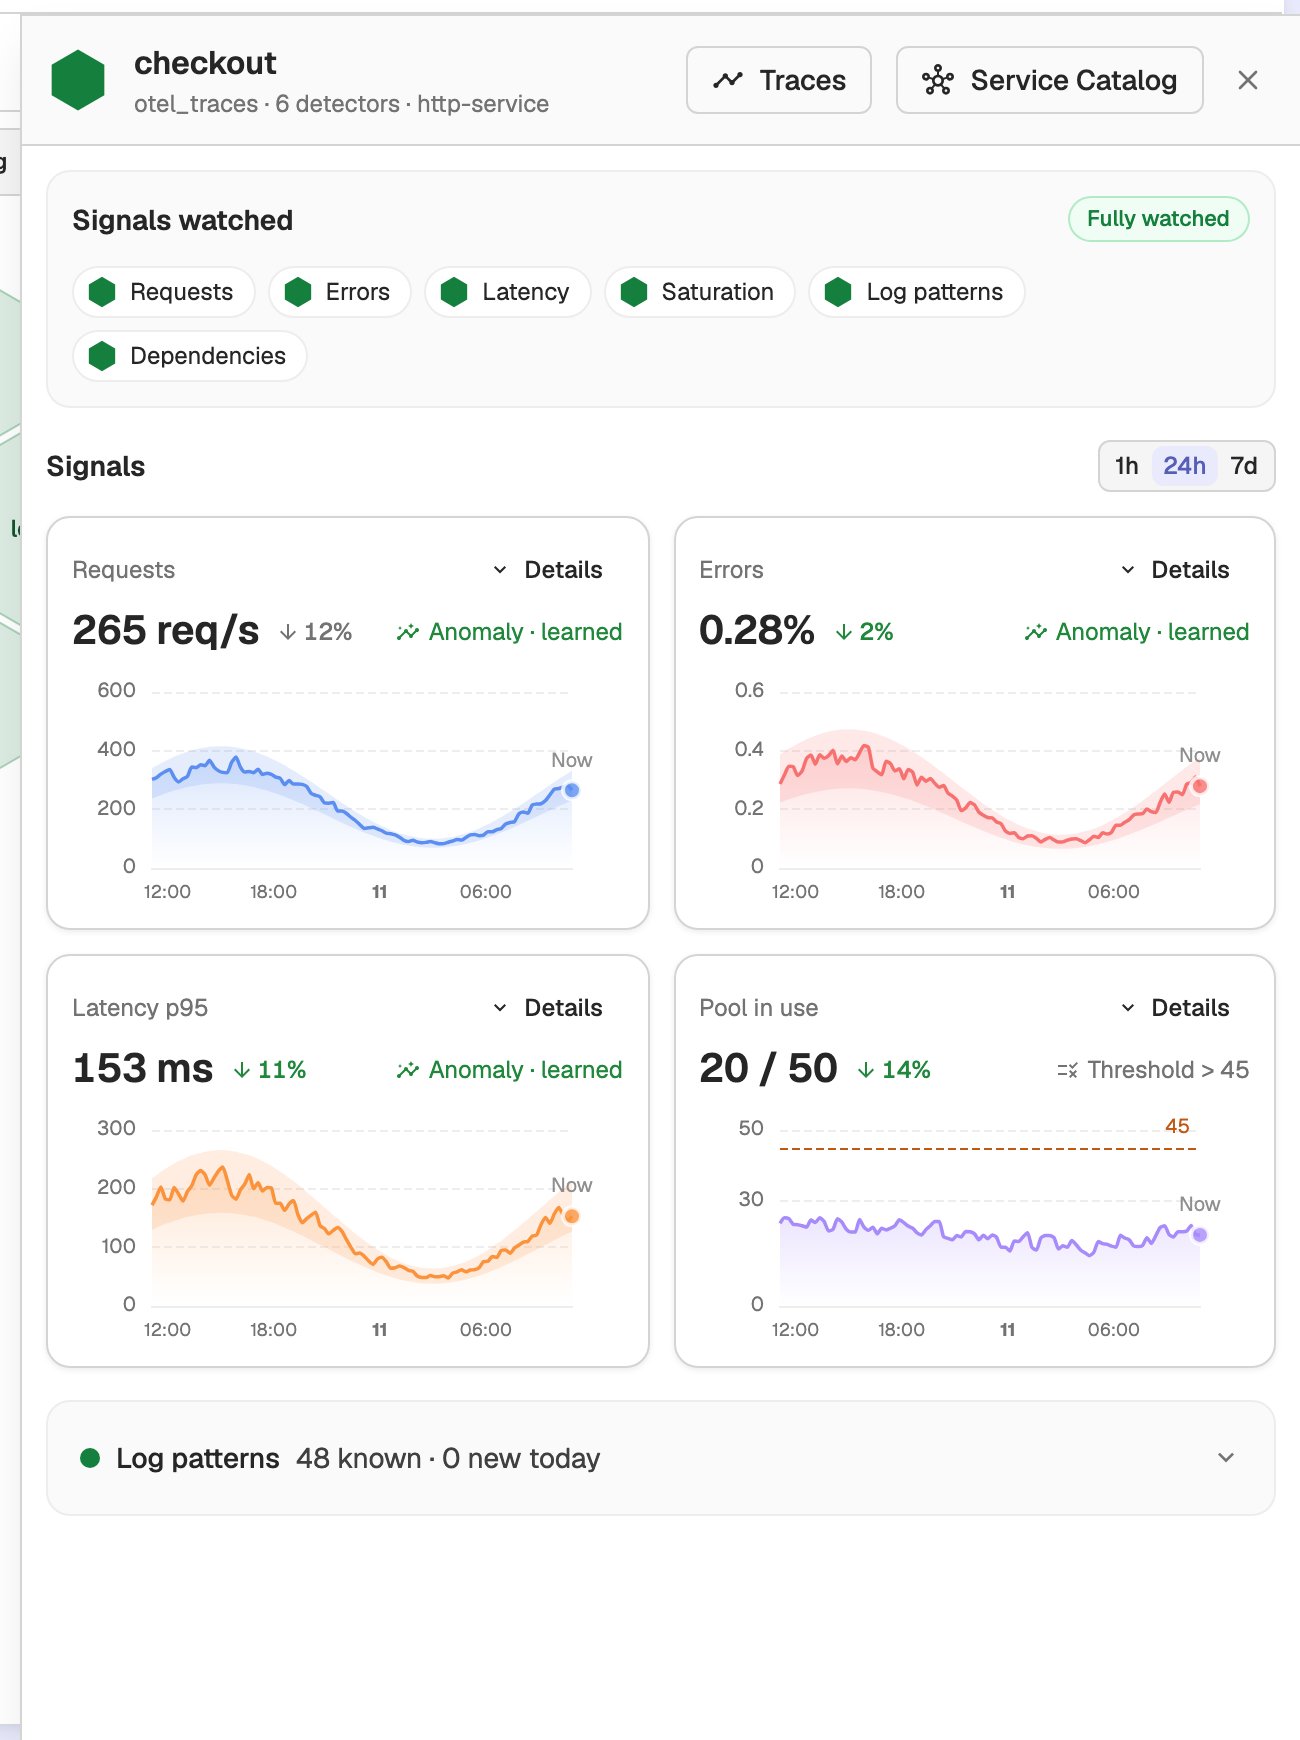Switch the time range to 1h
Image resolution: width=1300 pixels, height=1740 pixels.
(x=1127, y=466)
